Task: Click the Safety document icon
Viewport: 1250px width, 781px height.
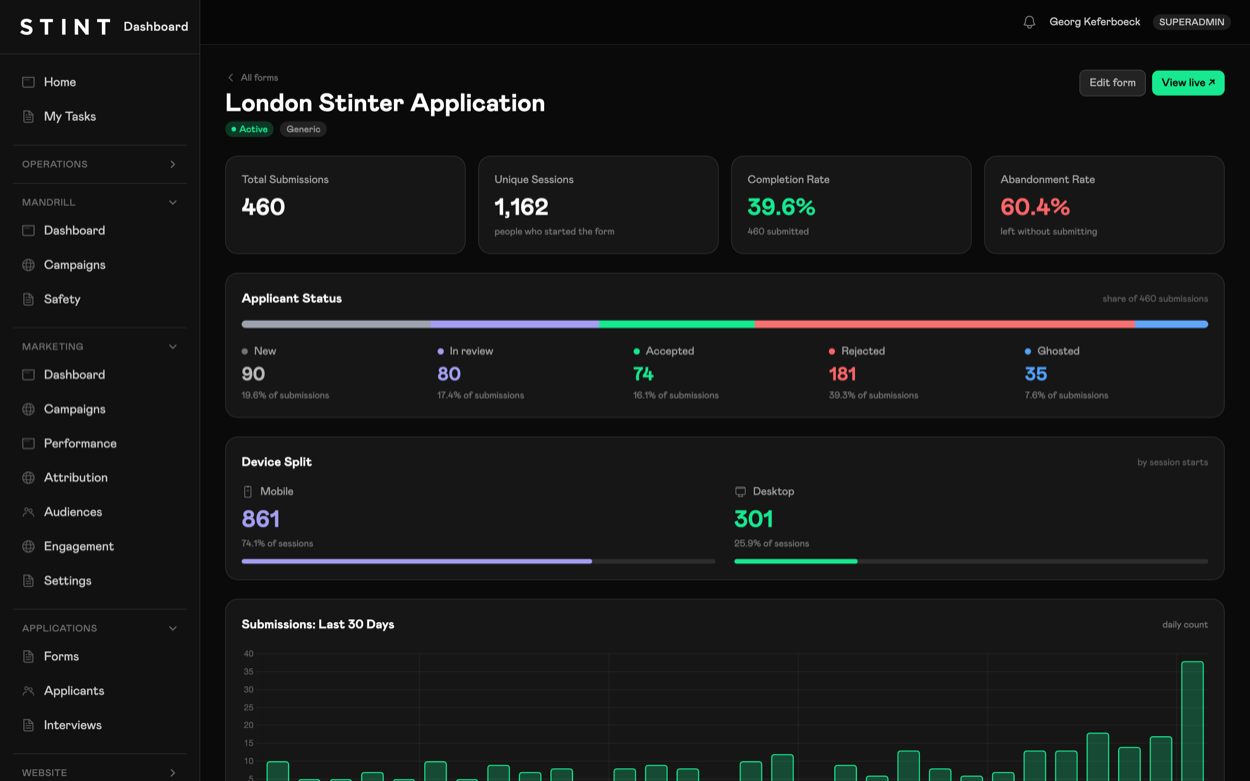Action: [28, 299]
